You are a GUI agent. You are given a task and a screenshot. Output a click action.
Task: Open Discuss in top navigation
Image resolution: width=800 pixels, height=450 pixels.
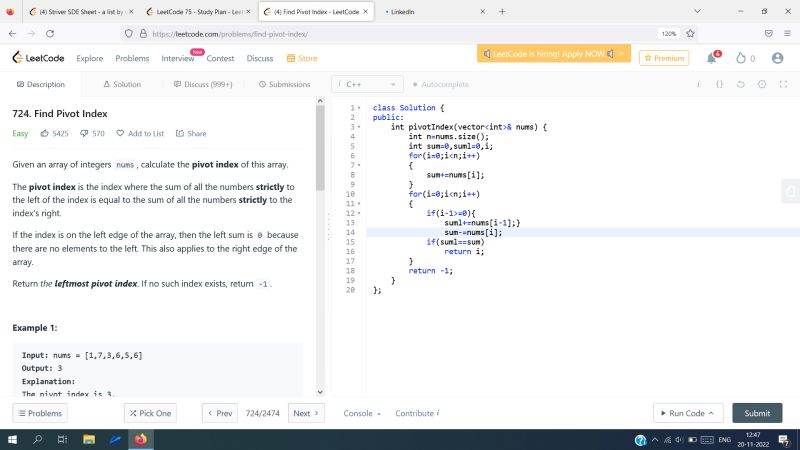(260, 58)
